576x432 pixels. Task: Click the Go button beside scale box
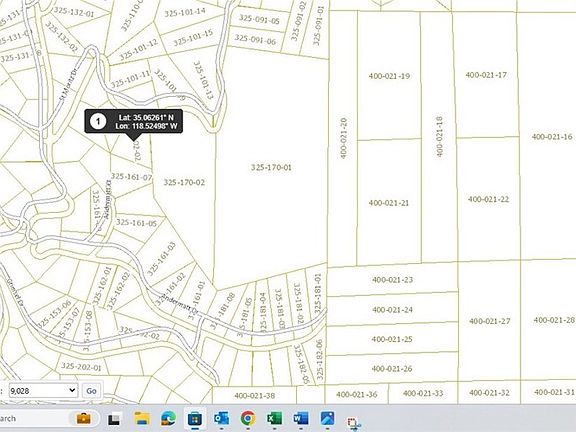click(91, 391)
